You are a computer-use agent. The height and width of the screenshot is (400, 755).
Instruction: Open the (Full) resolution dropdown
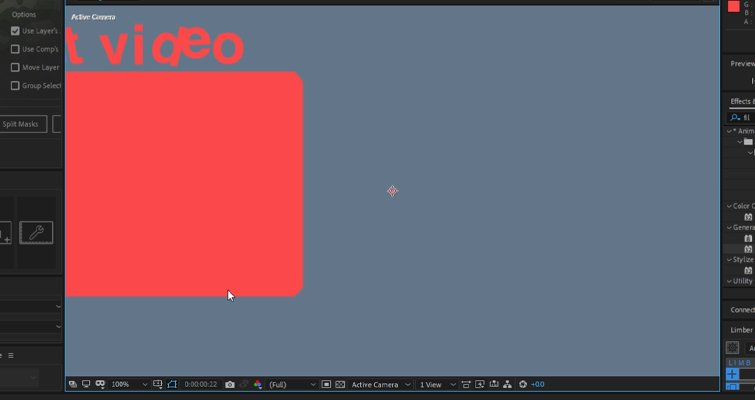[x=291, y=384]
